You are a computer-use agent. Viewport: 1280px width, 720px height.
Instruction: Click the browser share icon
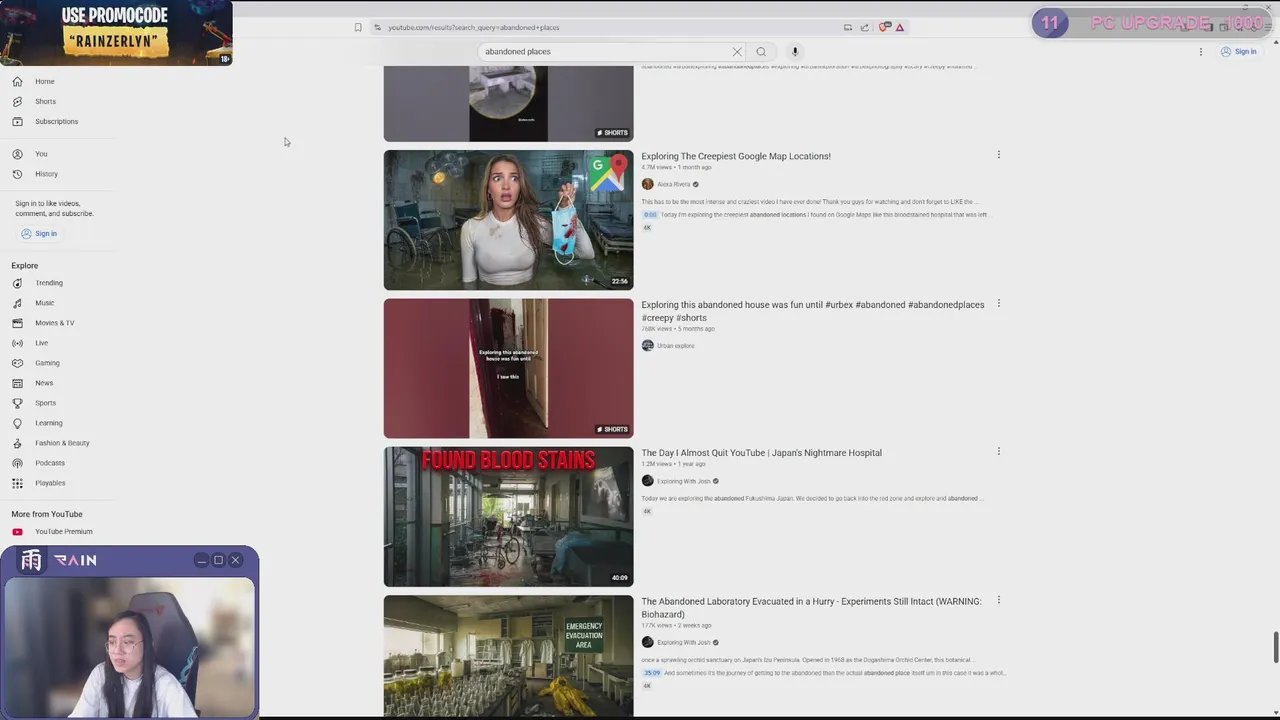point(865,28)
